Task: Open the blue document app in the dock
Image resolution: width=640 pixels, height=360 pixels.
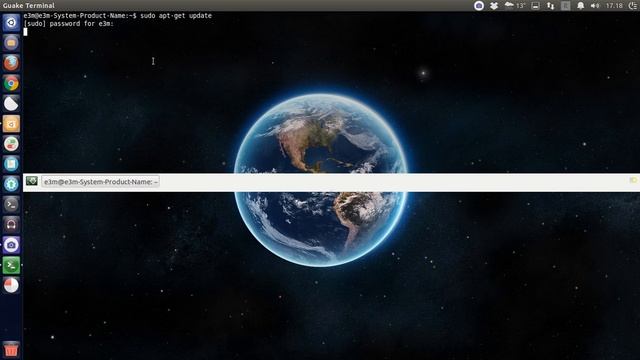Action: pyautogui.click(x=11, y=164)
